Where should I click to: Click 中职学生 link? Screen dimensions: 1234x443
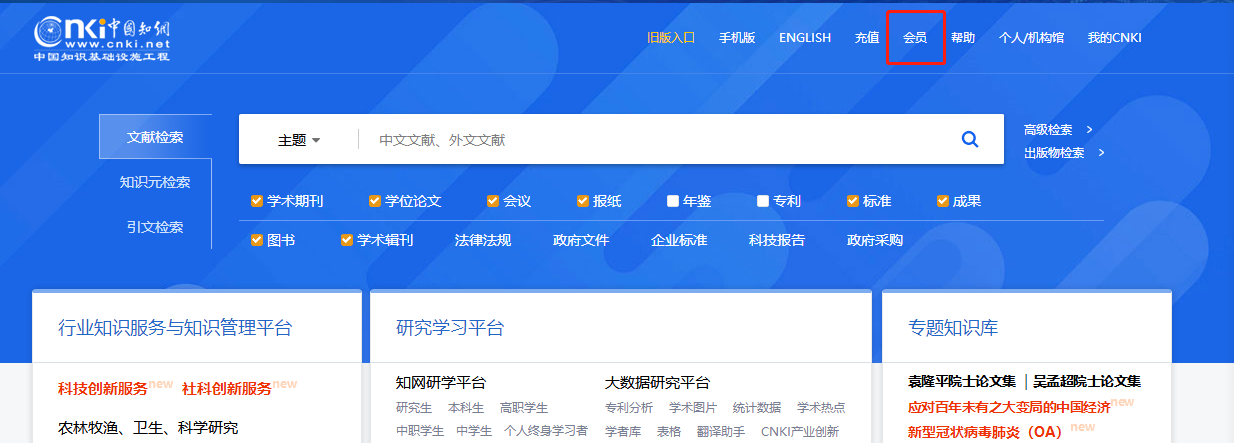(420, 431)
